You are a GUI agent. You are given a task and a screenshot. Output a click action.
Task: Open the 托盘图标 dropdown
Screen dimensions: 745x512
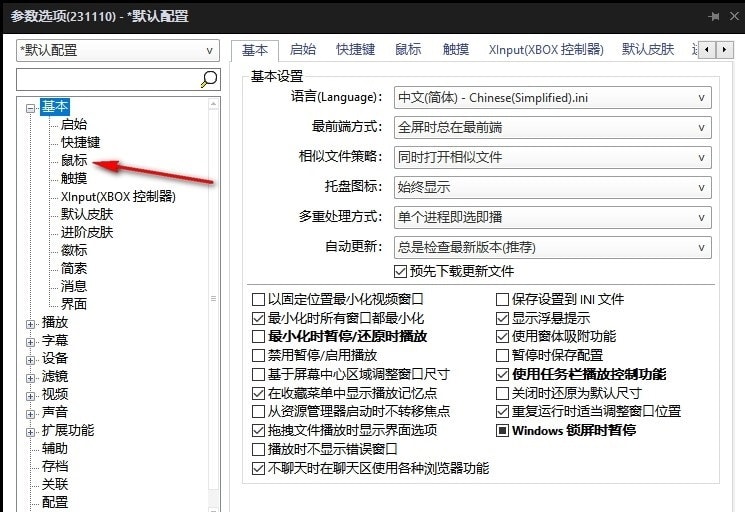553,188
